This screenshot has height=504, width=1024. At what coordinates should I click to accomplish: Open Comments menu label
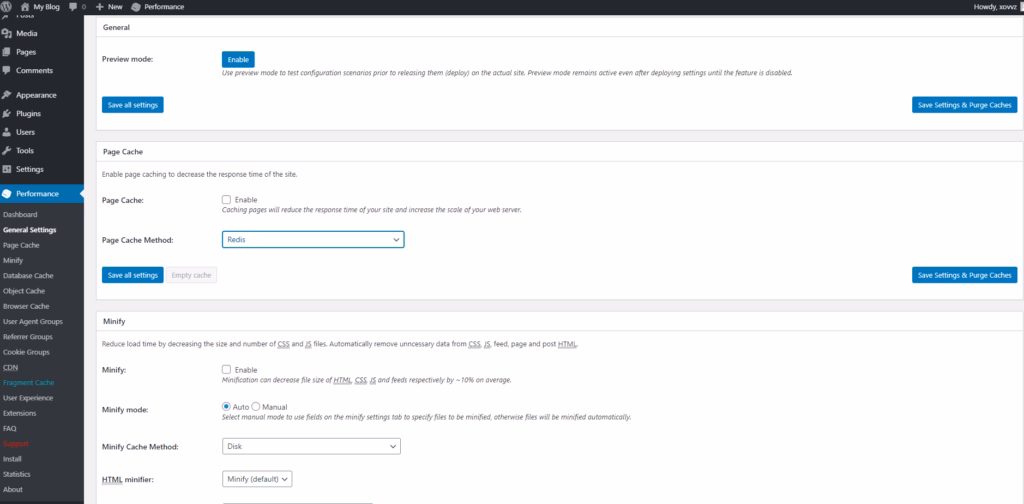pyautogui.click(x=35, y=71)
